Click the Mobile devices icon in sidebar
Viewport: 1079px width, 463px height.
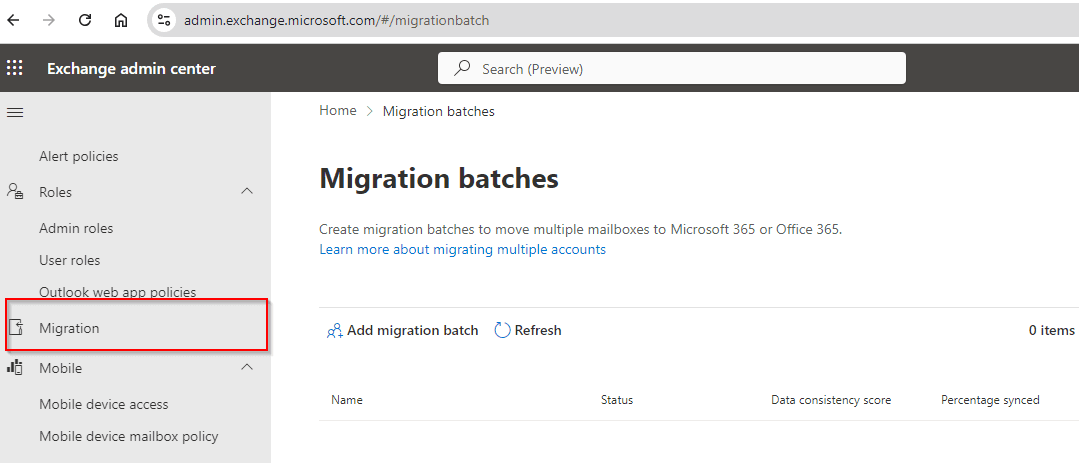click(15, 368)
